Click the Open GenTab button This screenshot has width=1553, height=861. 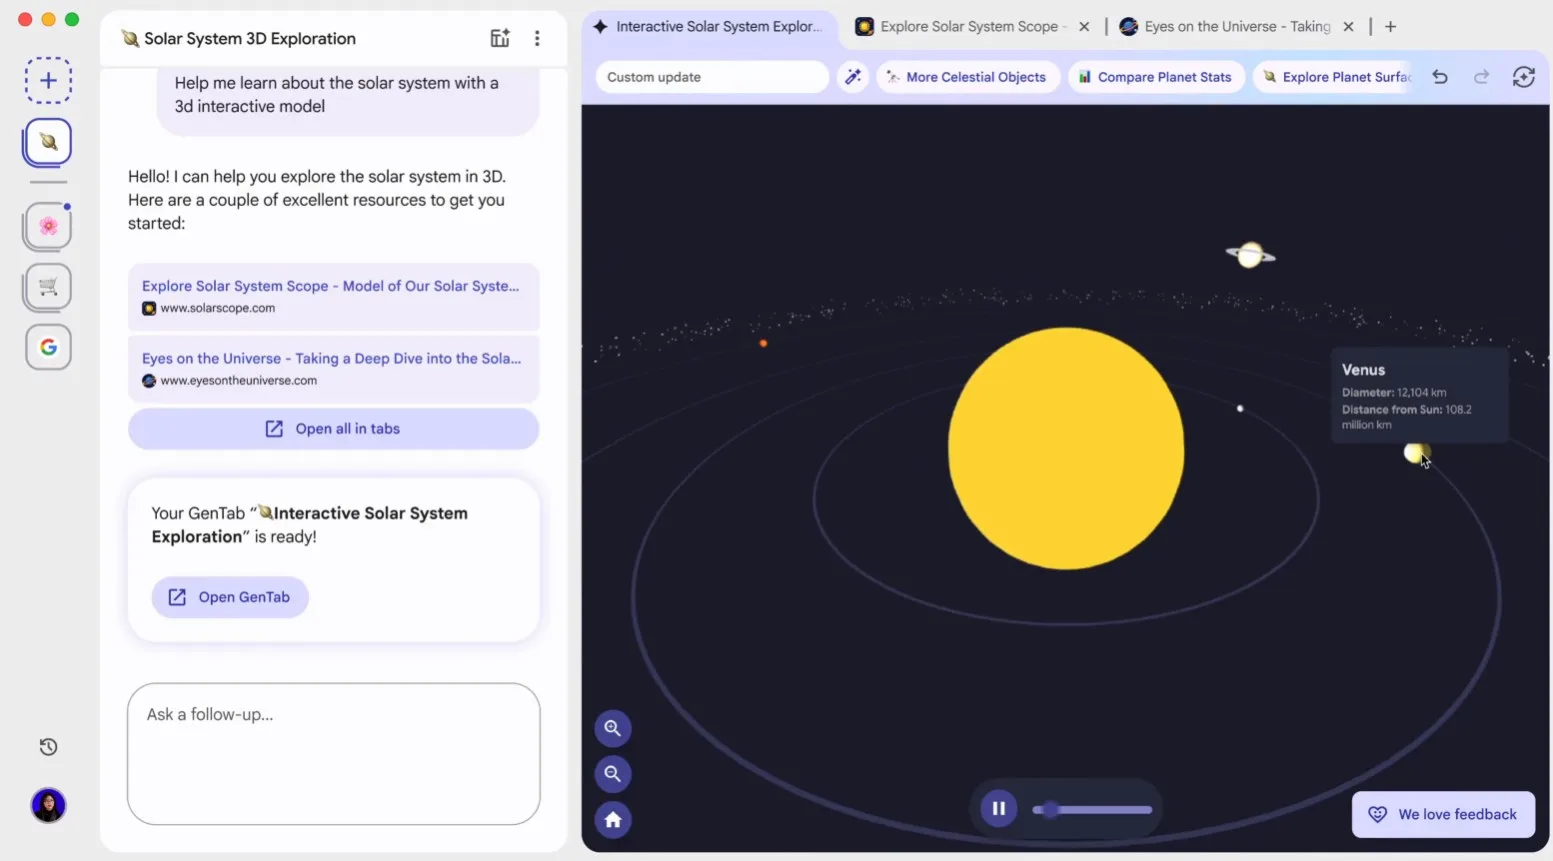(x=230, y=597)
